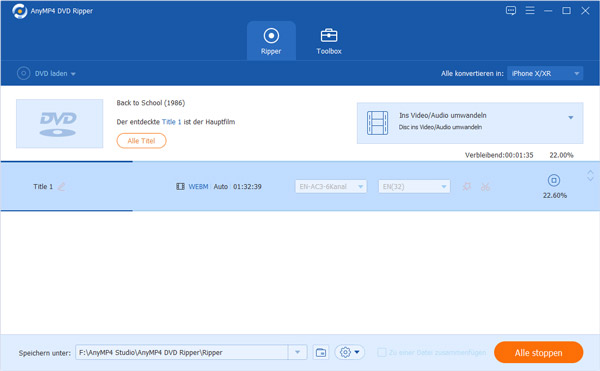Viewport: 600px width, 371px height.
Task: Open settings gear dropdown
Action: pos(350,352)
